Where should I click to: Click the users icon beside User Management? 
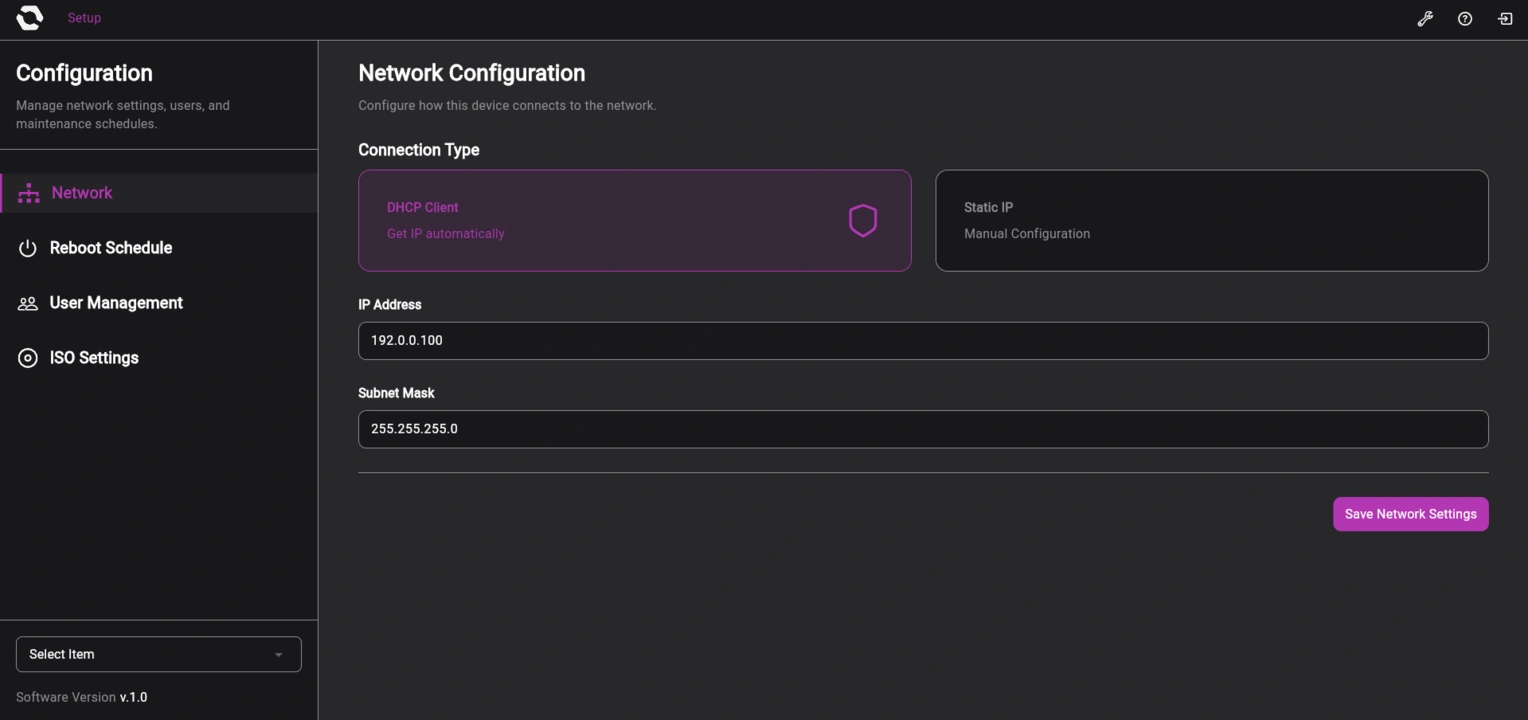tap(27, 302)
